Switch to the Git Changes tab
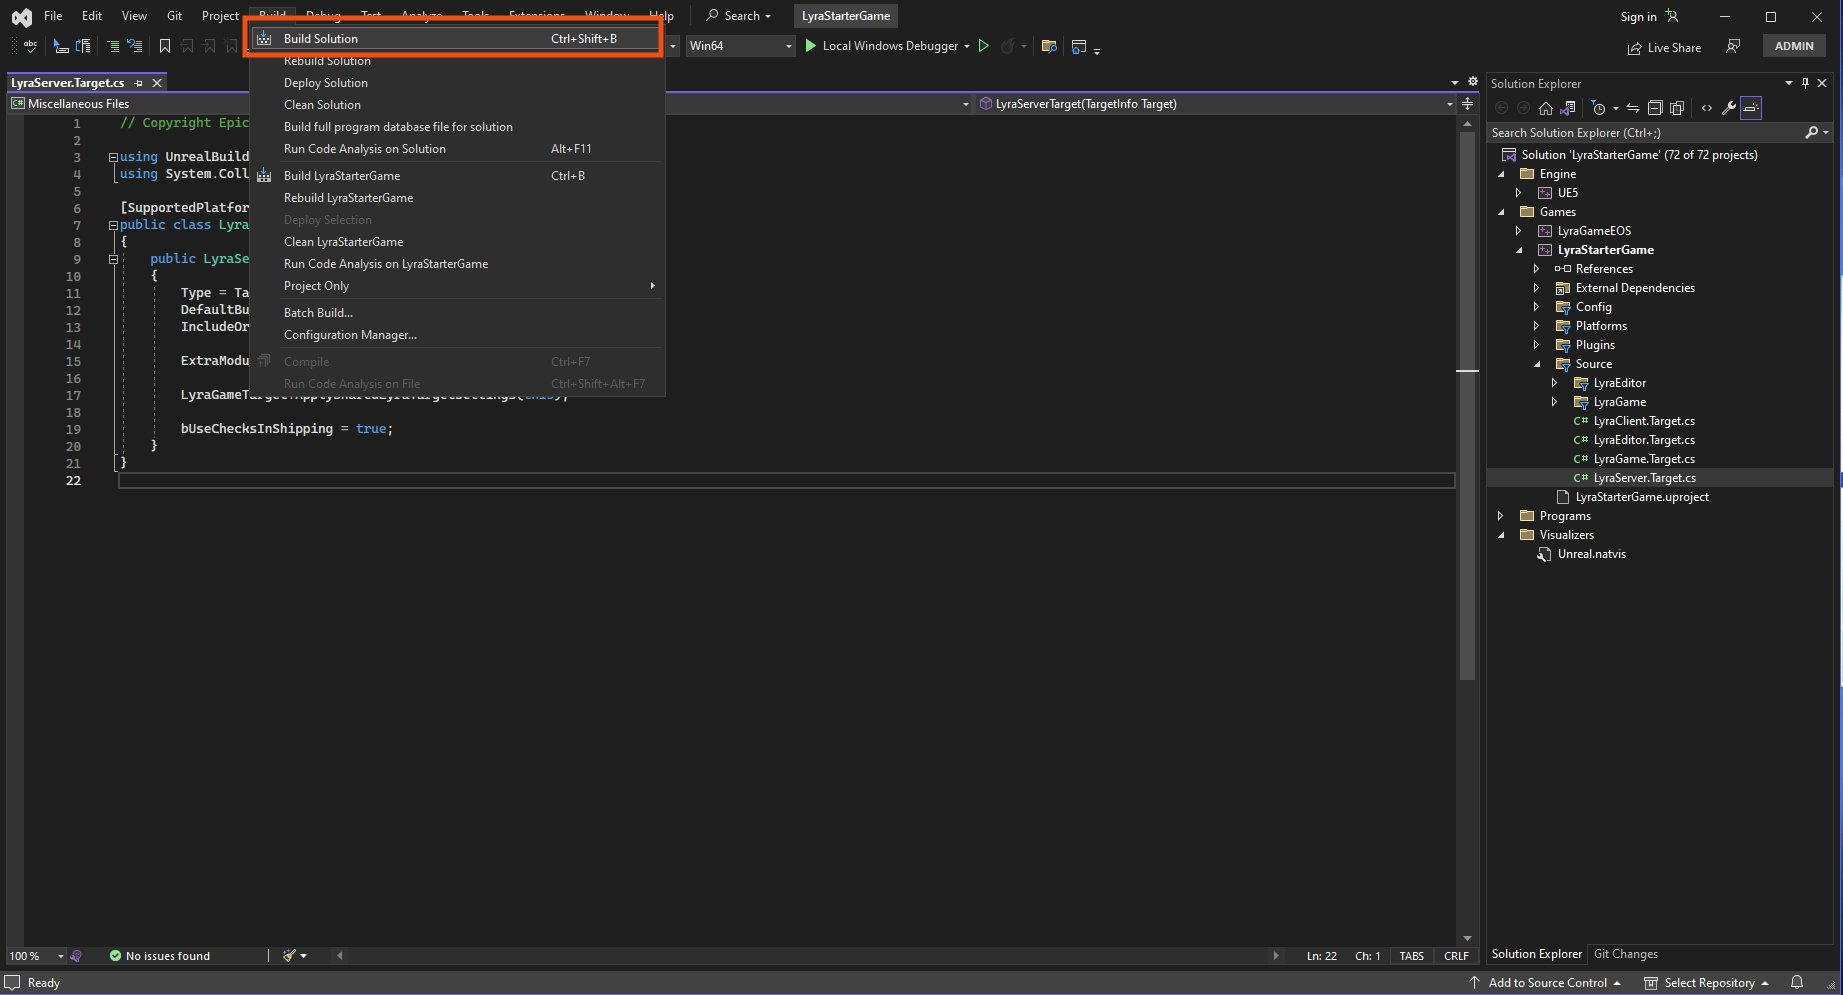 [1625, 954]
